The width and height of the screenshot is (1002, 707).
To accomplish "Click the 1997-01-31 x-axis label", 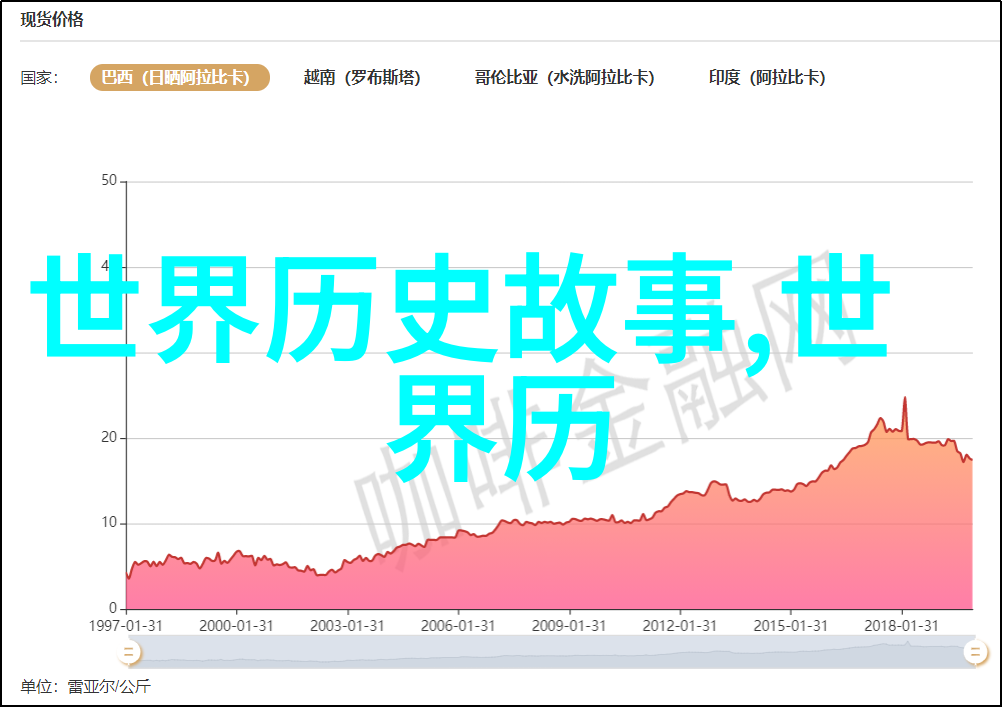I will click(x=128, y=625).
